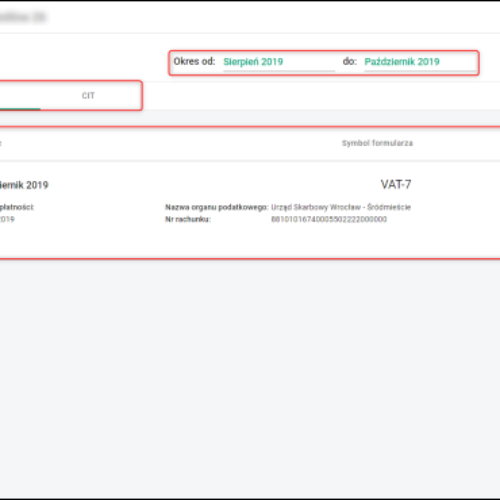Click the payment date value ending 2019
This screenshot has width=500, height=500.
(7, 219)
